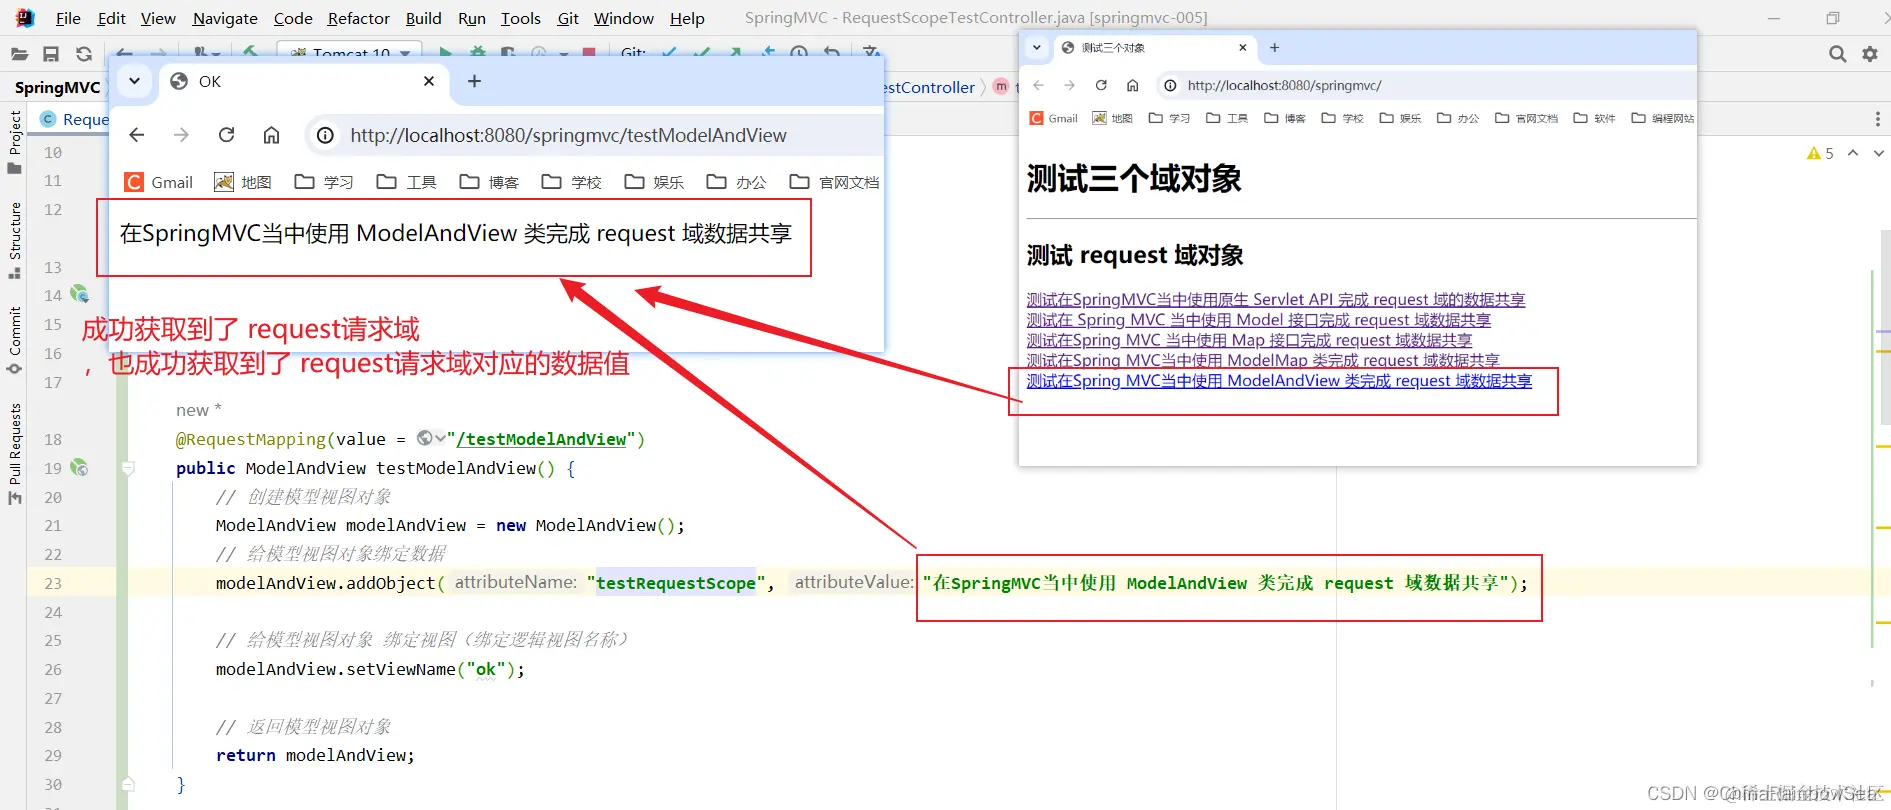Open the Edit menu
Image resolution: width=1891 pixels, height=810 pixels.
[111, 18]
